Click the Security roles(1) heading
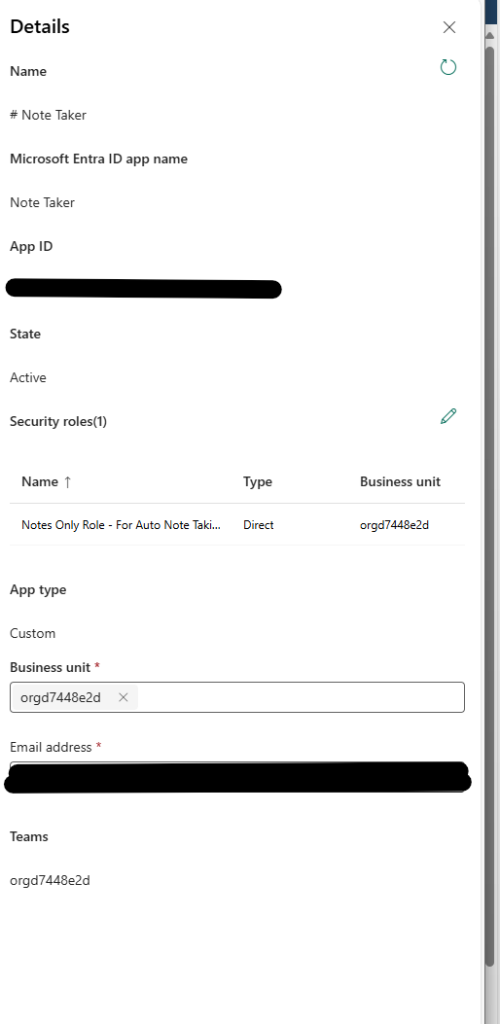This screenshot has height=1024, width=500. click(x=58, y=422)
